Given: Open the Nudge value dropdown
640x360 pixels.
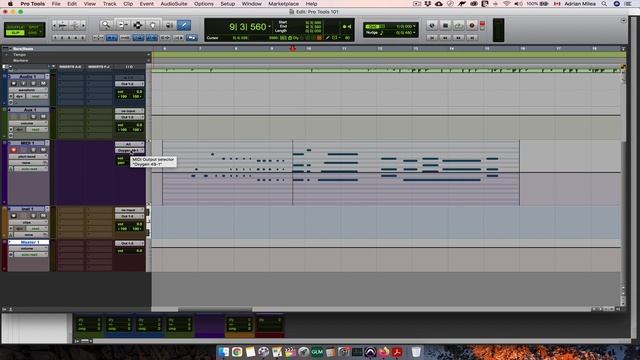Looking at the screenshot, I should [x=415, y=33].
